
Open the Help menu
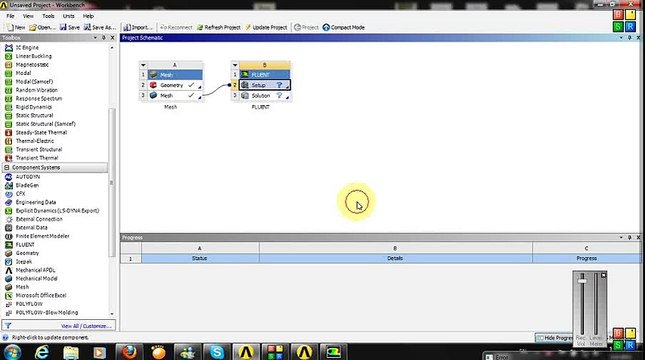[x=88, y=16]
